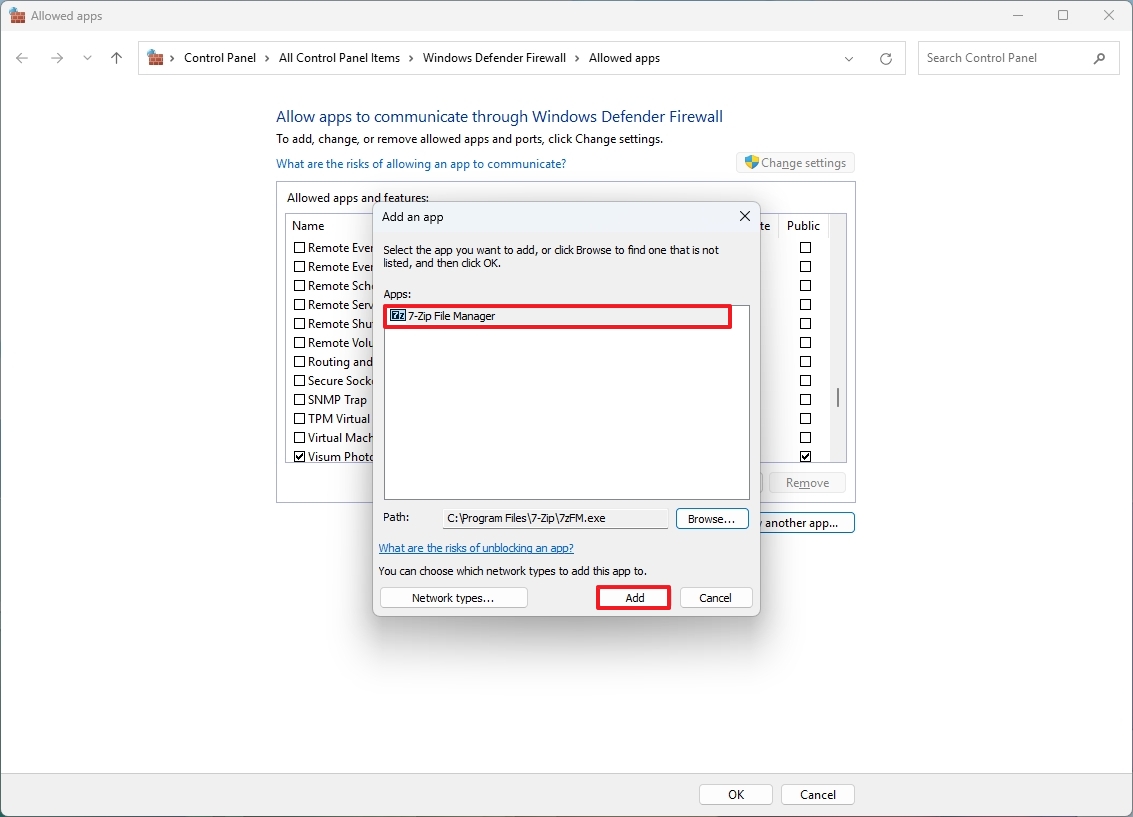Select 7-Zip File Manager in Apps list
This screenshot has height=817, width=1133.
[x=557, y=316]
